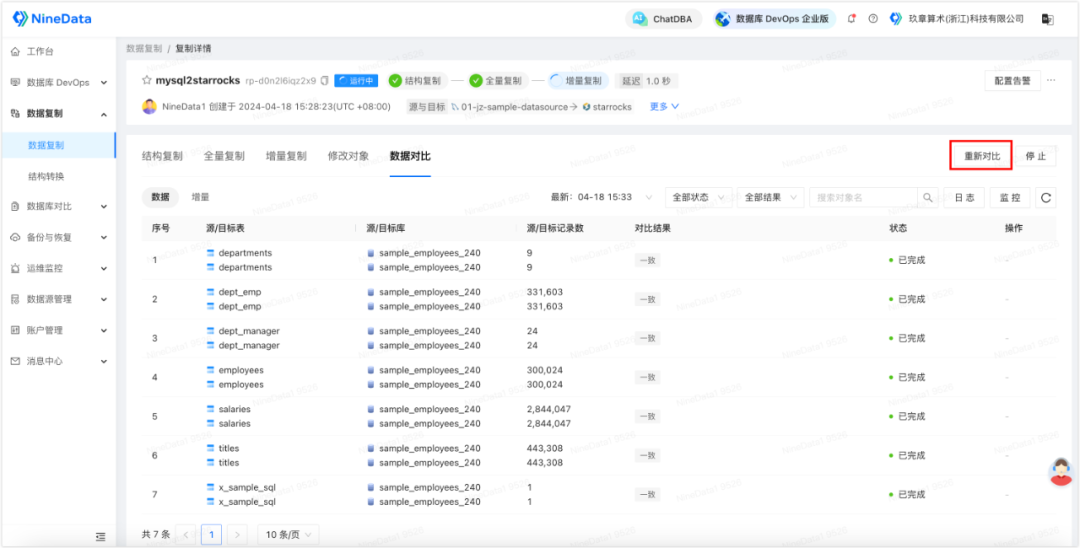Expand the 运维监控 sidebar menu
This screenshot has height=548, width=1080.
[x=58, y=268]
